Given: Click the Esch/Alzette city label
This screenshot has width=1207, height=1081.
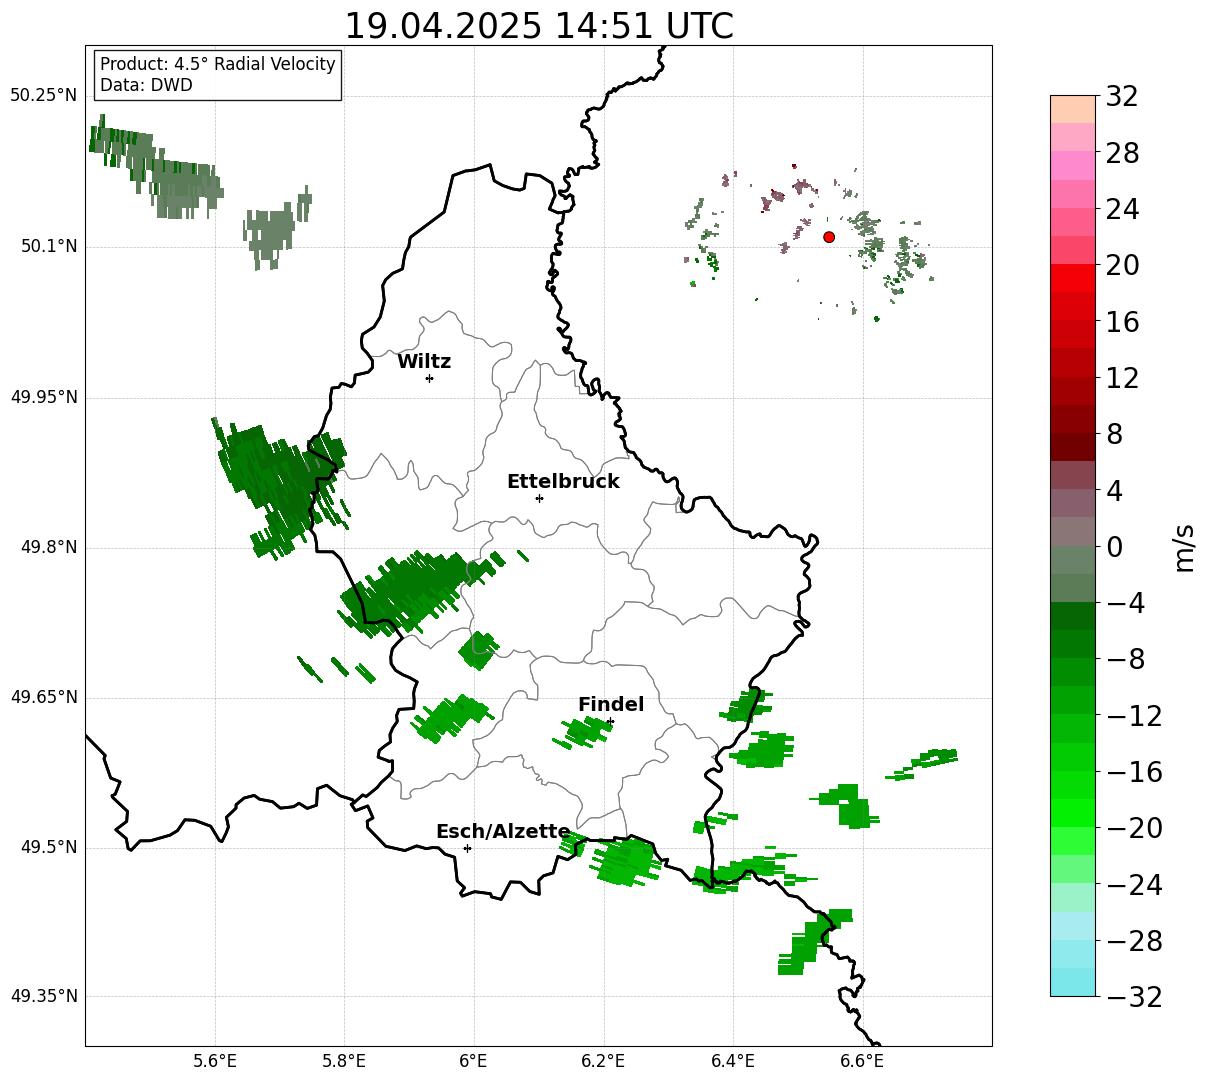Looking at the screenshot, I should [503, 832].
